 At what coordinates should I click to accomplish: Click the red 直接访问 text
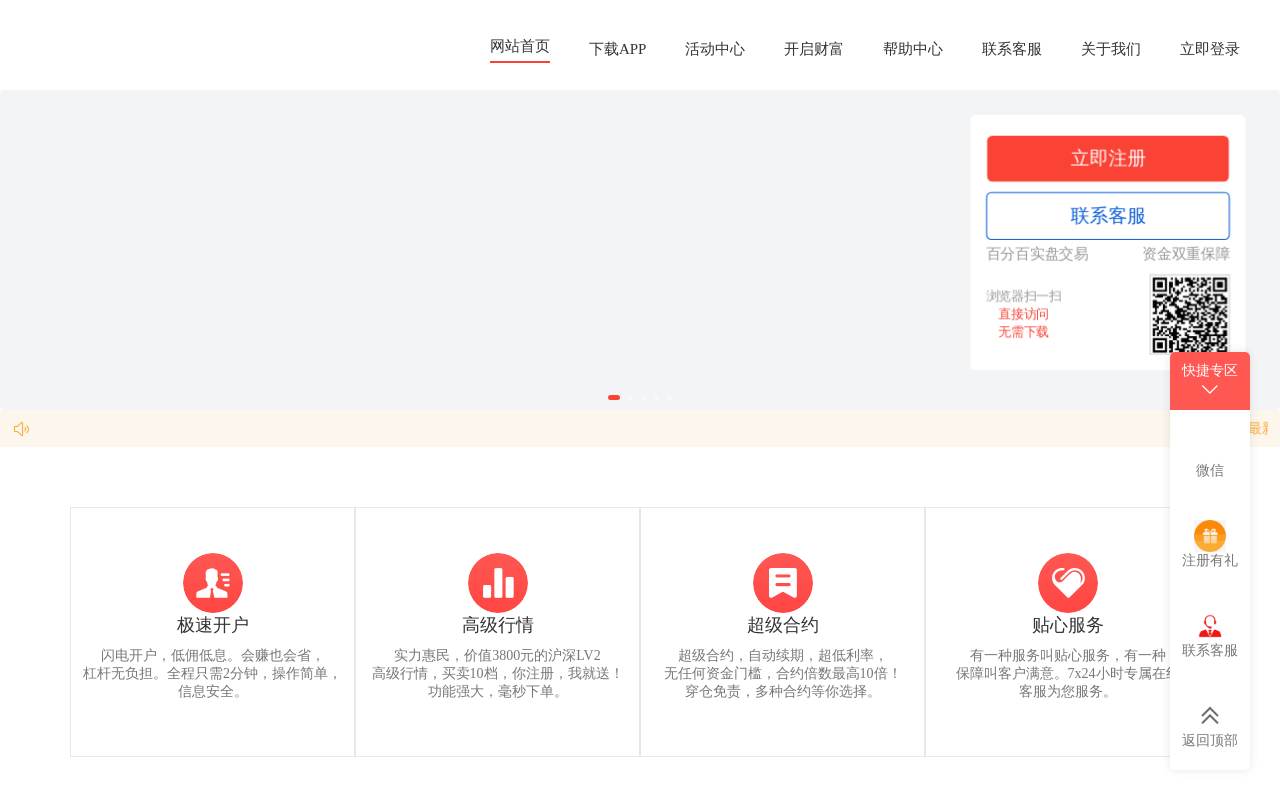coord(1023,314)
